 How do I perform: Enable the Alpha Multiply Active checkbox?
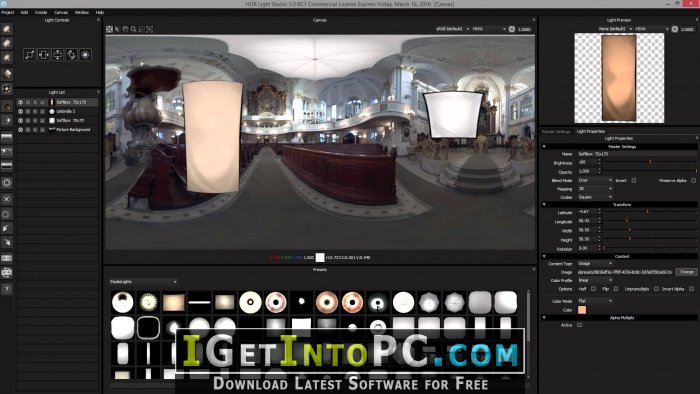pos(579,325)
